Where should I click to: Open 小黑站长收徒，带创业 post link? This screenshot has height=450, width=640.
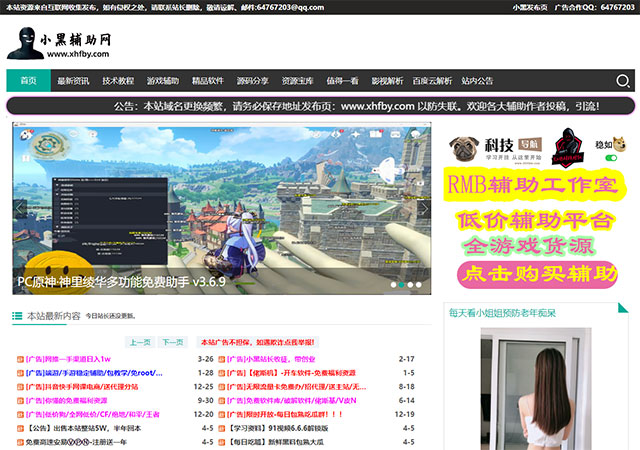pyautogui.click(x=271, y=359)
